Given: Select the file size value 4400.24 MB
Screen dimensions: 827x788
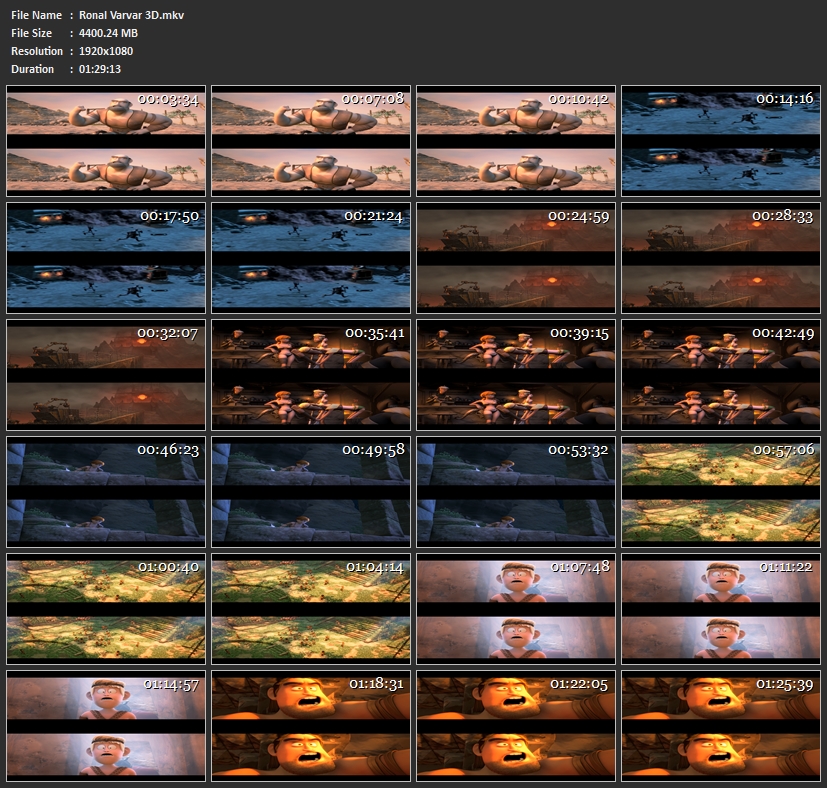Looking at the screenshot, I should (x=108, y=33).
